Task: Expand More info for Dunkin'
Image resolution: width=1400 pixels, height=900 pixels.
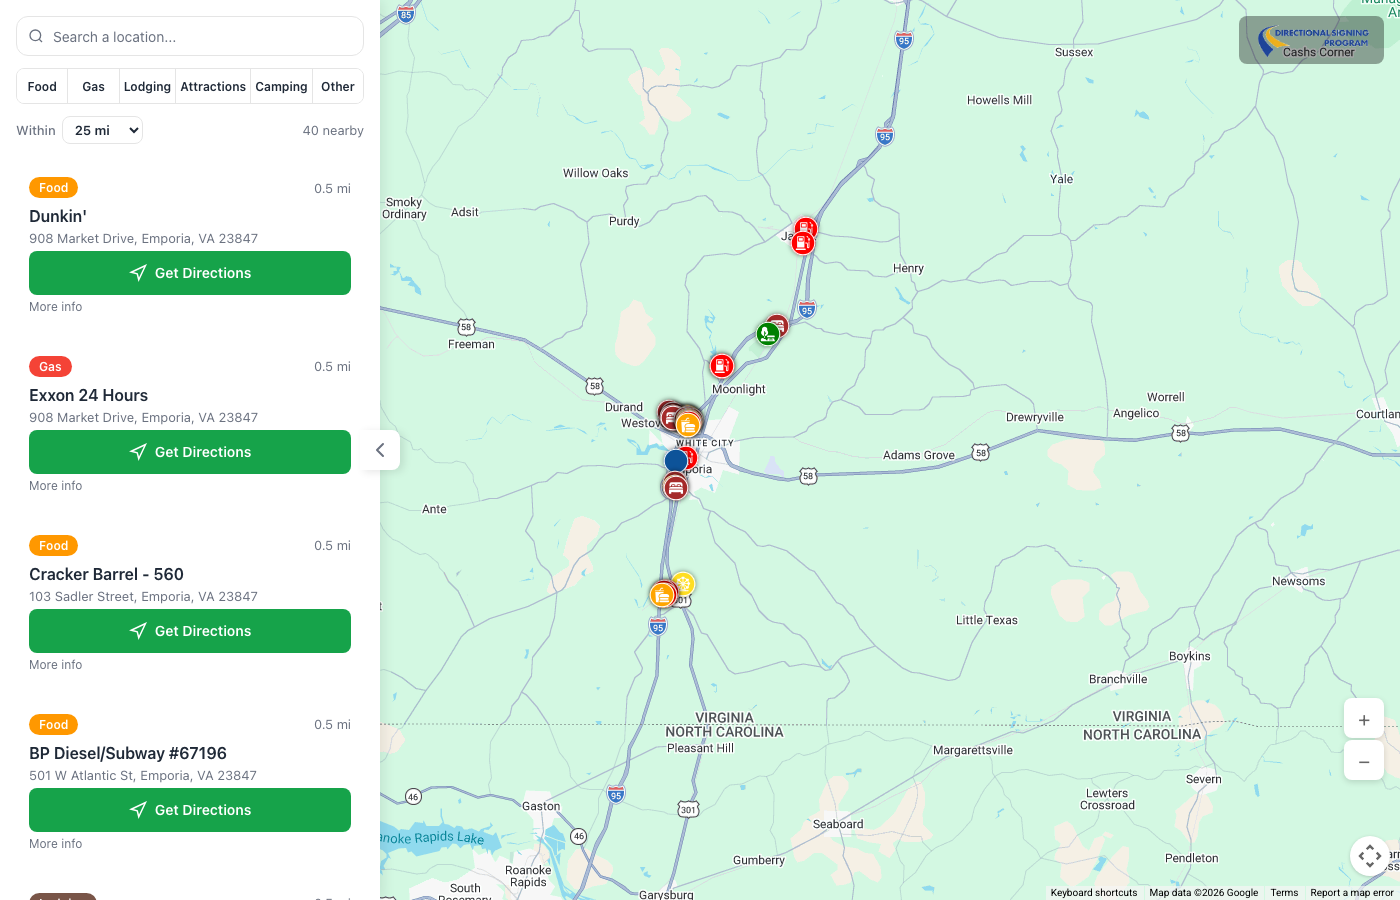Action: pyautogui.click(x=55, y=306)
